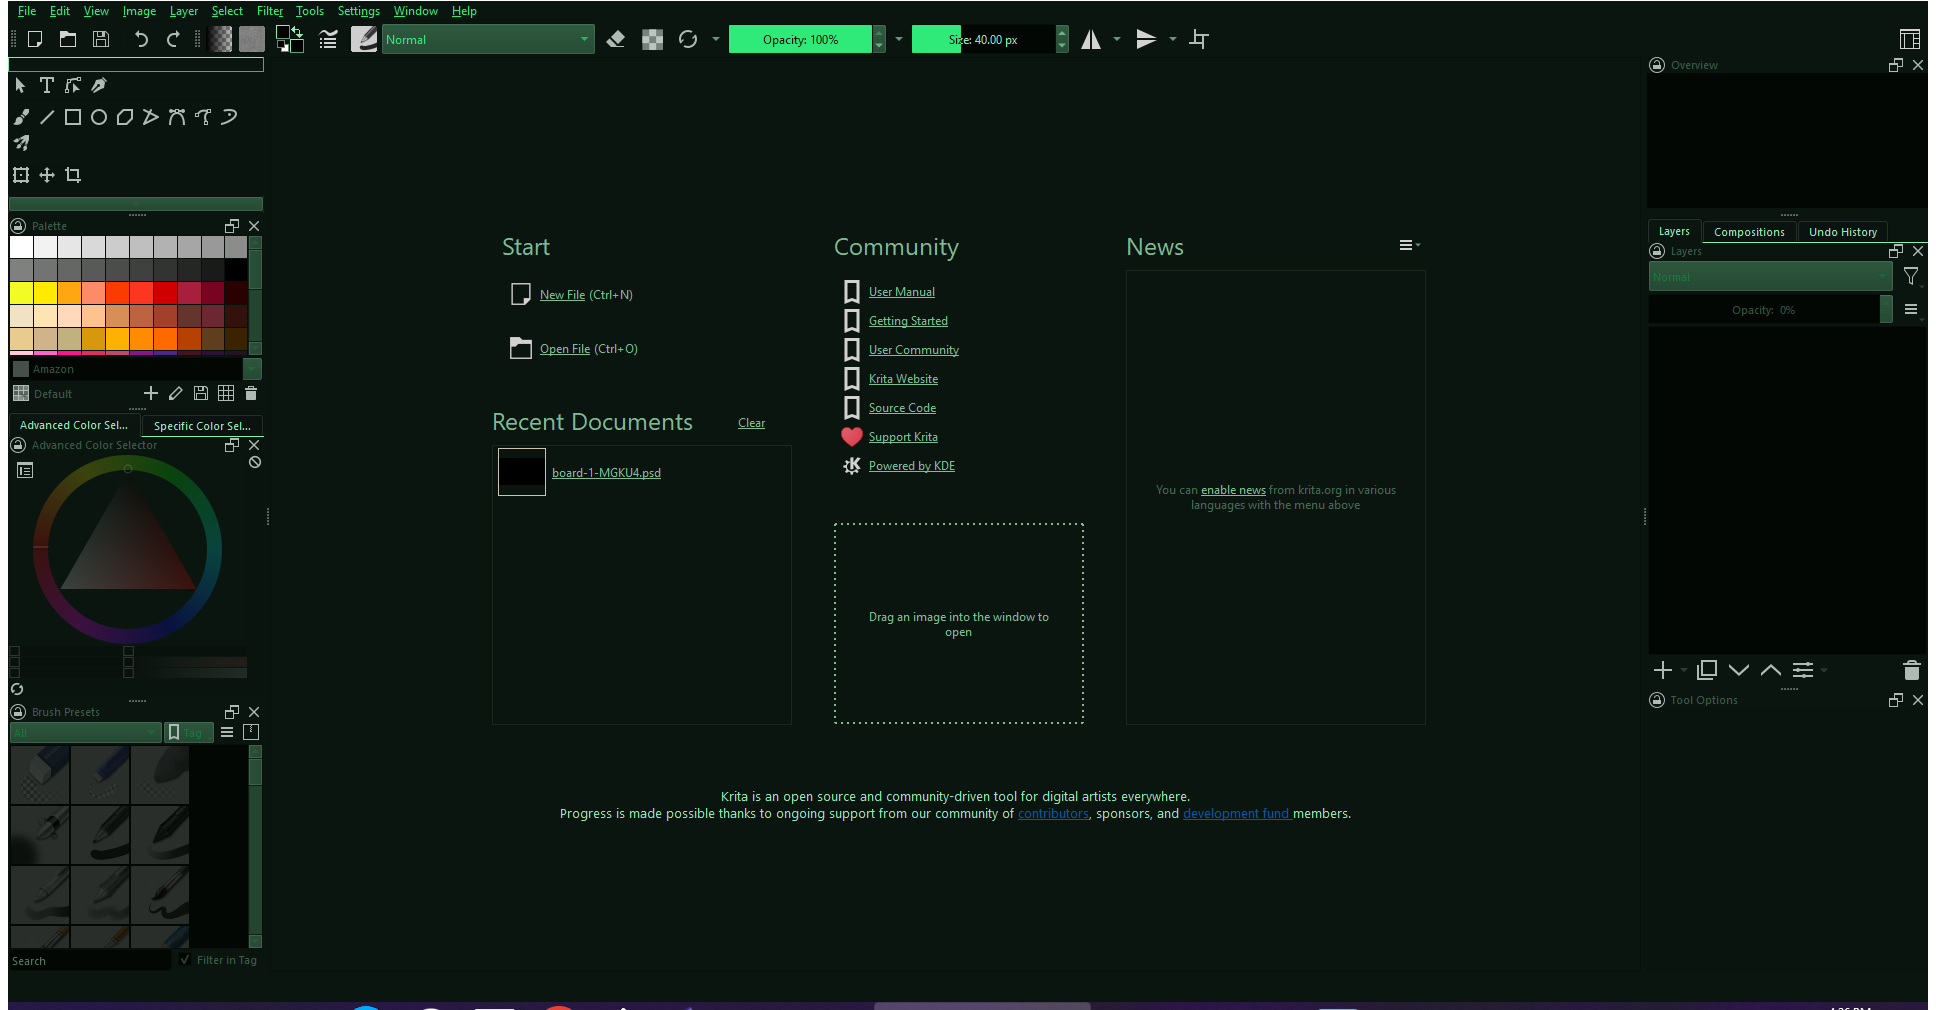Duplicate the layer in Layers docker
This screenshot has width=1936, height=1010.
(1707, 670)
